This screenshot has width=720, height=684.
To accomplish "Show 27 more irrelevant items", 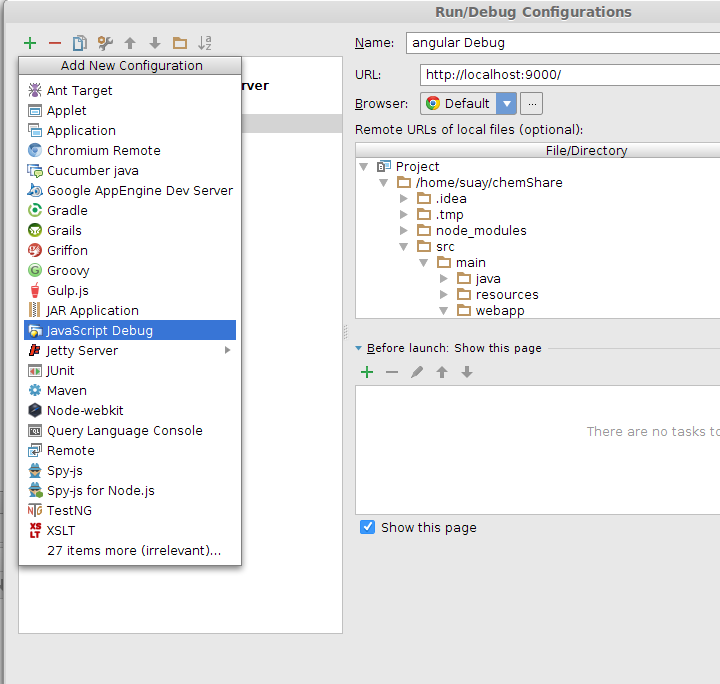I will click(130, 550).
